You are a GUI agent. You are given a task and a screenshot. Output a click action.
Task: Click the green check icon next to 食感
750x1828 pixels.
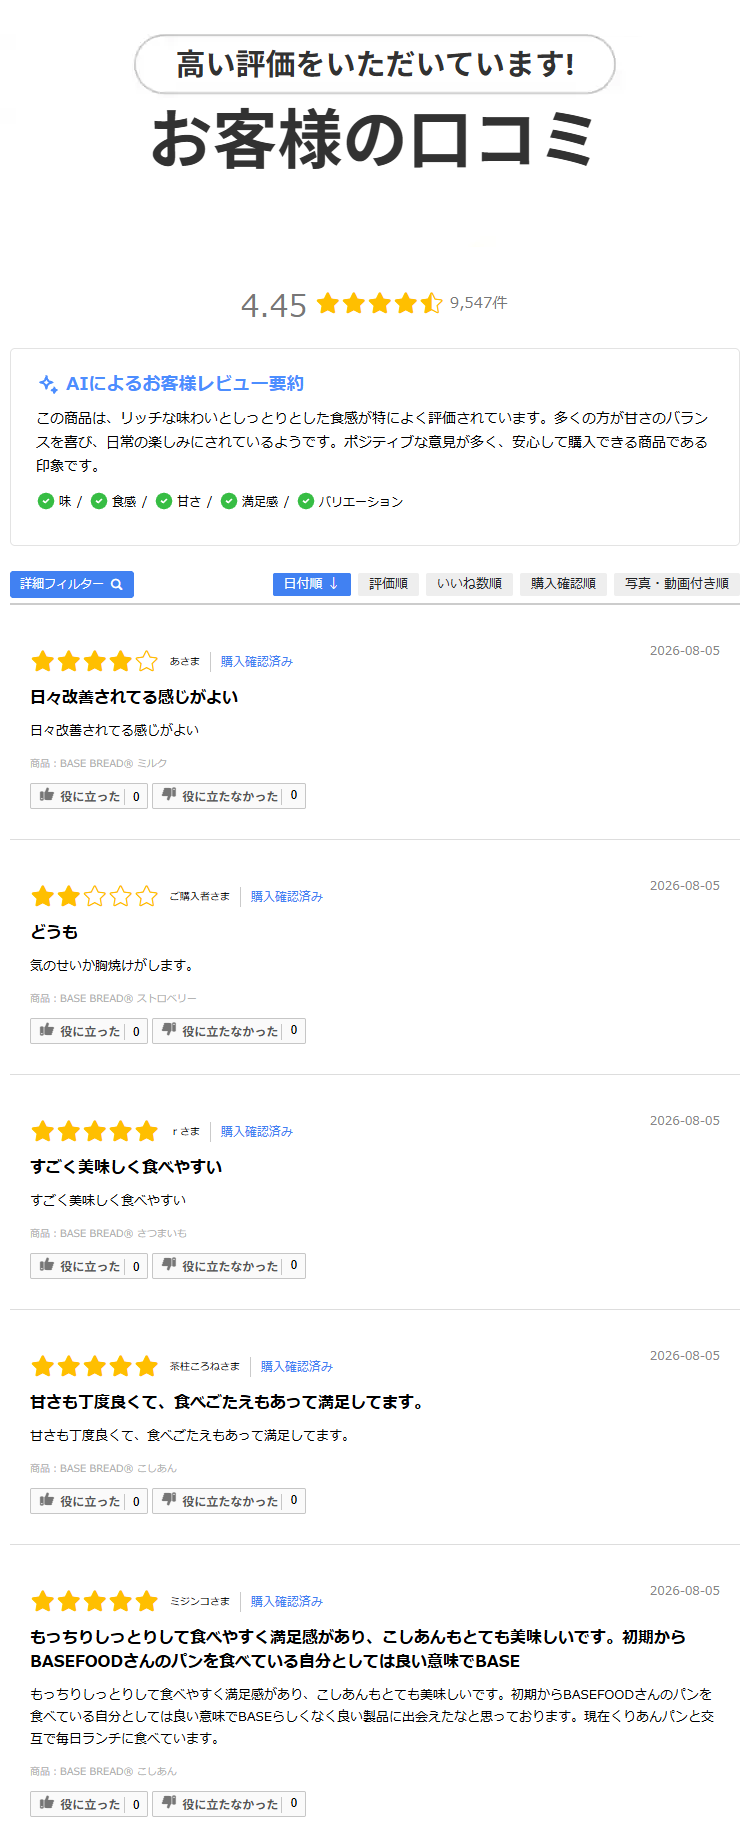tap(99, 501)
